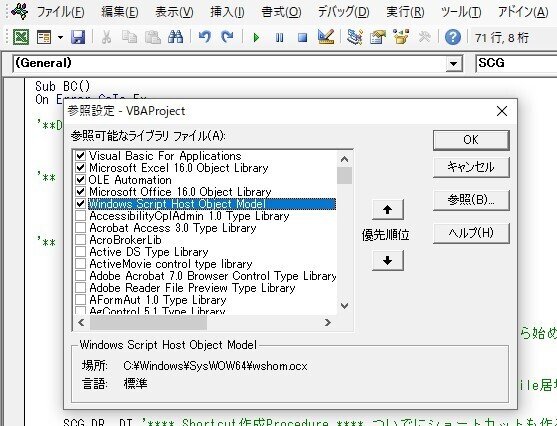Screen dimensions: 557x426
Task: Click the library list scroll-up arrow
Action: tap(344, 159)
